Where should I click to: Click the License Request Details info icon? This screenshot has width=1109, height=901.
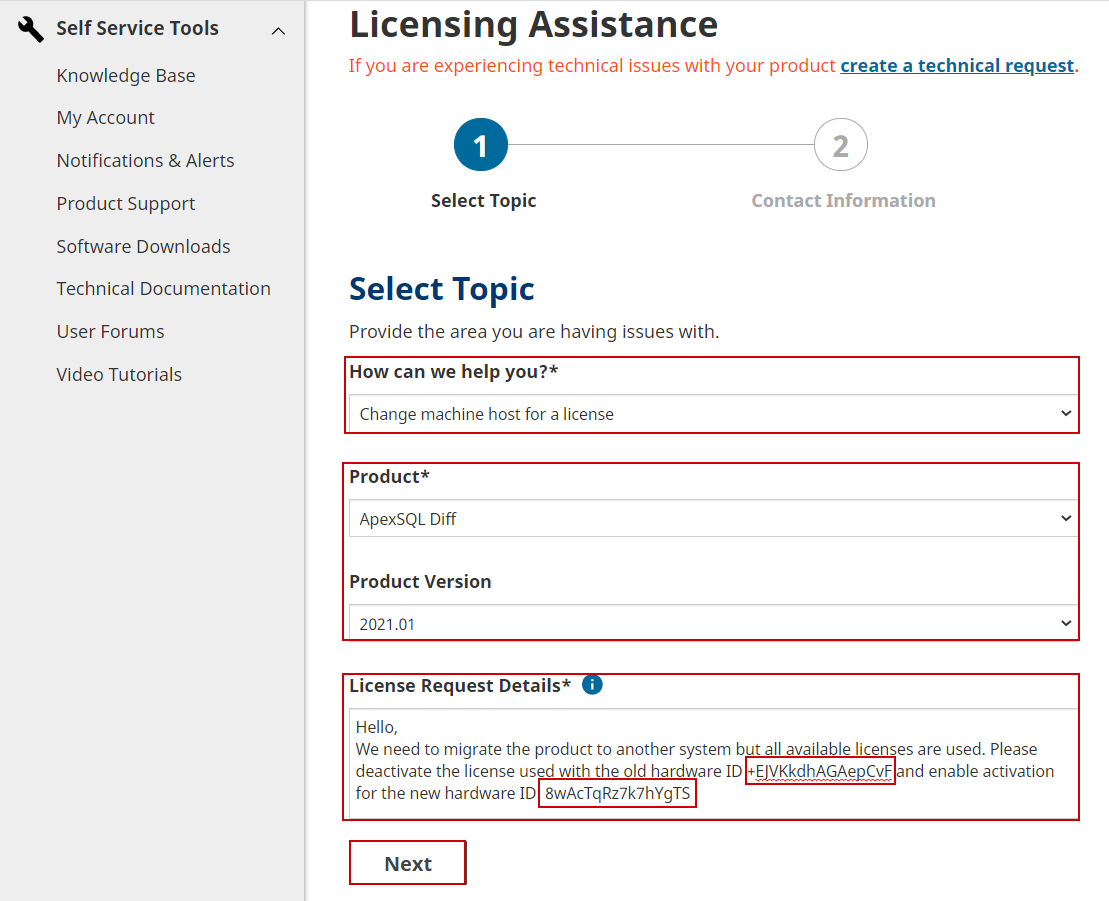[592, 685]
